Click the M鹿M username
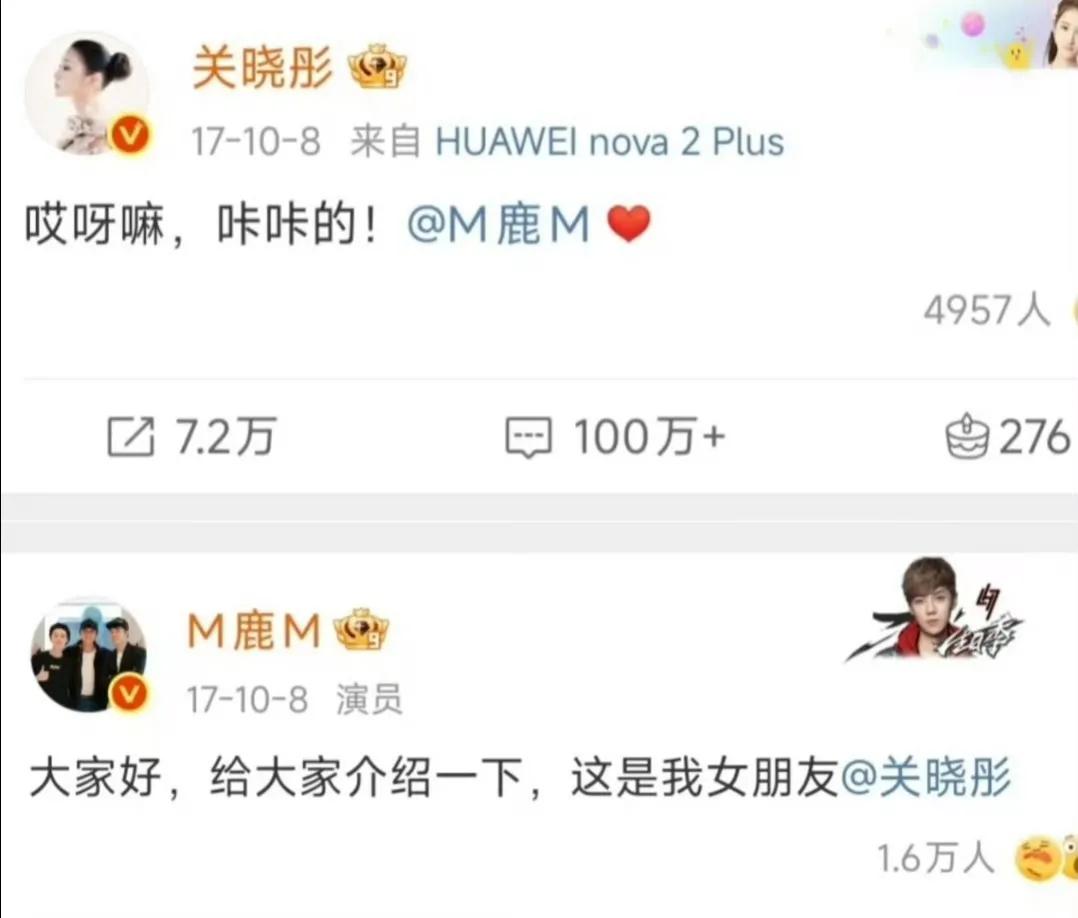This screenshot has width=1078, height=918. 254,631
